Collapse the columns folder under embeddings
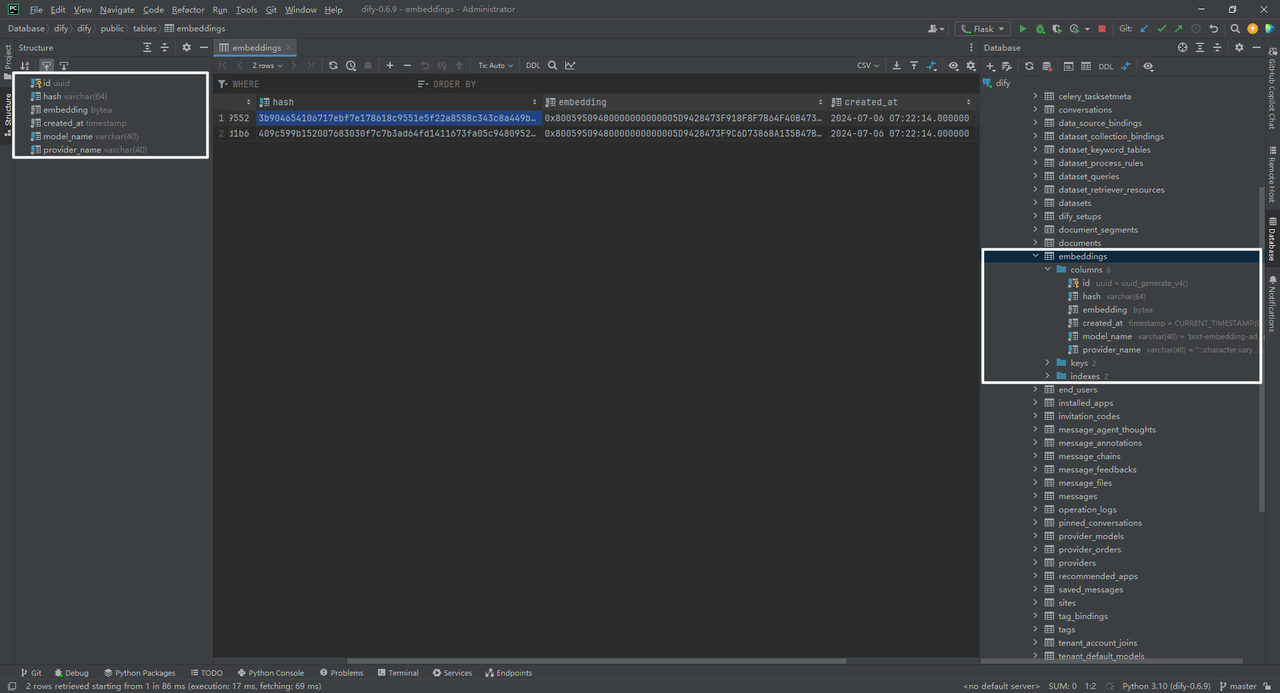The height and width of the screenshot is (693, 1280). point(1048,269)
